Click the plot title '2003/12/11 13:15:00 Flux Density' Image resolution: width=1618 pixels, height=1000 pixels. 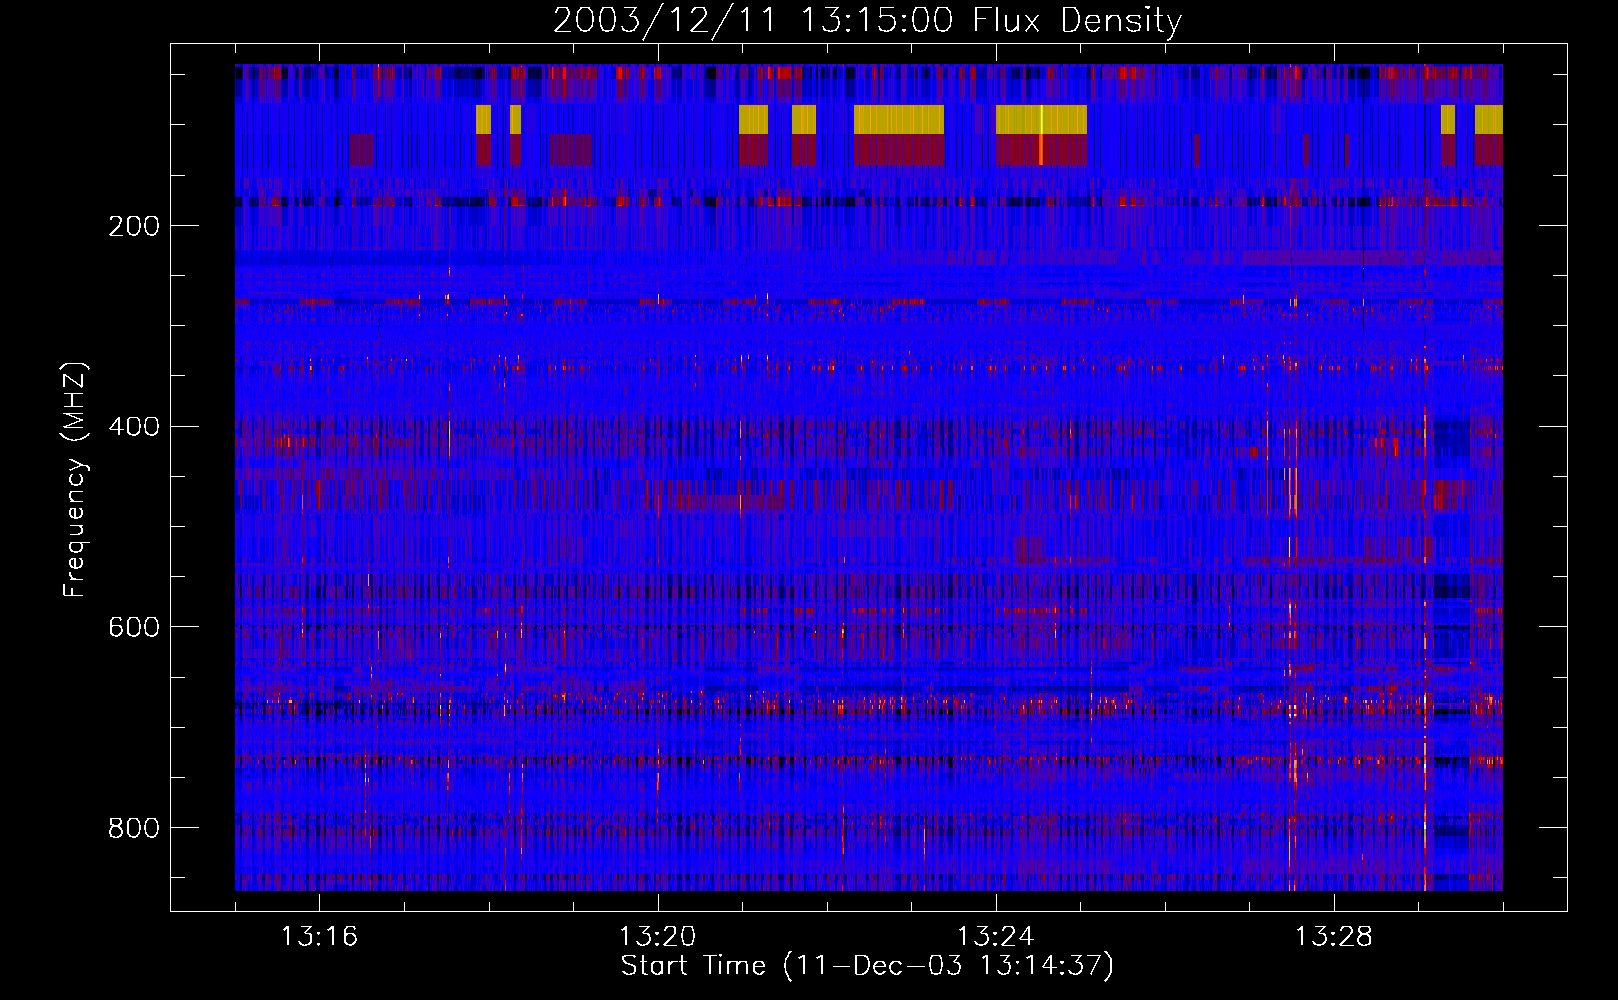click(x=868, y=20)
